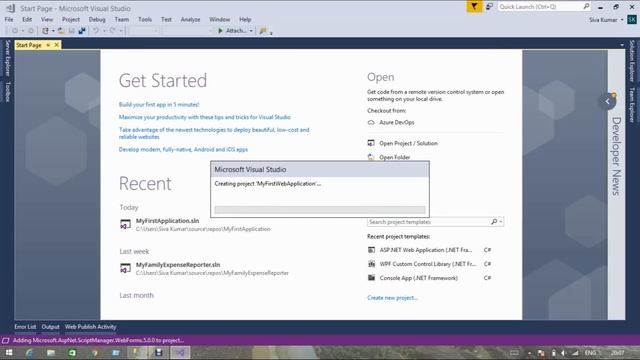The image size is (640, 360).
Task: Click the project creation progress bar
Action: (x=320, y=210)
